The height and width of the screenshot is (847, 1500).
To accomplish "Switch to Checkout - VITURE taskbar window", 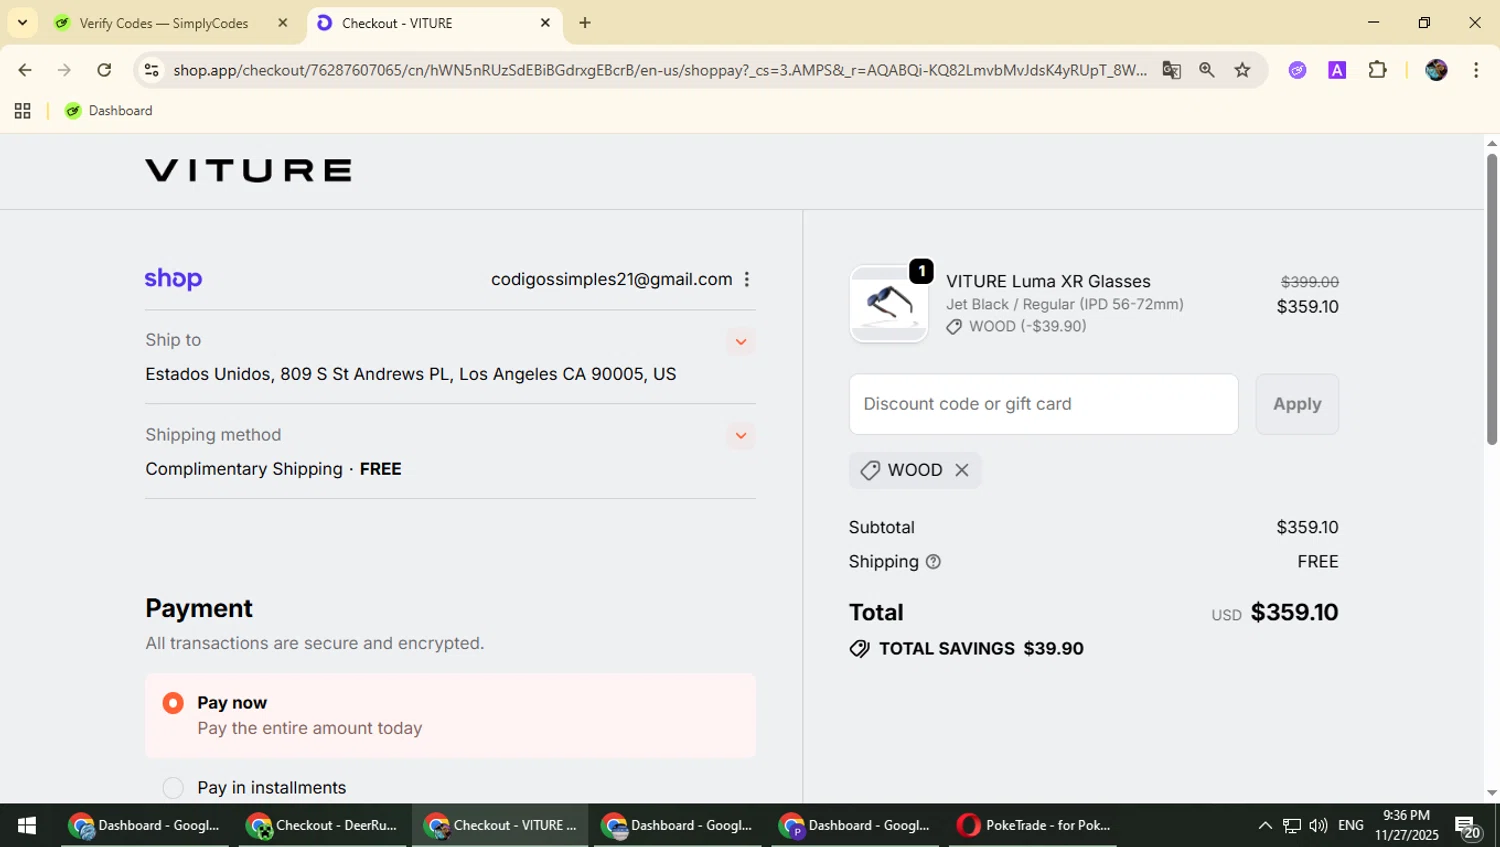I will coord(500,825).
